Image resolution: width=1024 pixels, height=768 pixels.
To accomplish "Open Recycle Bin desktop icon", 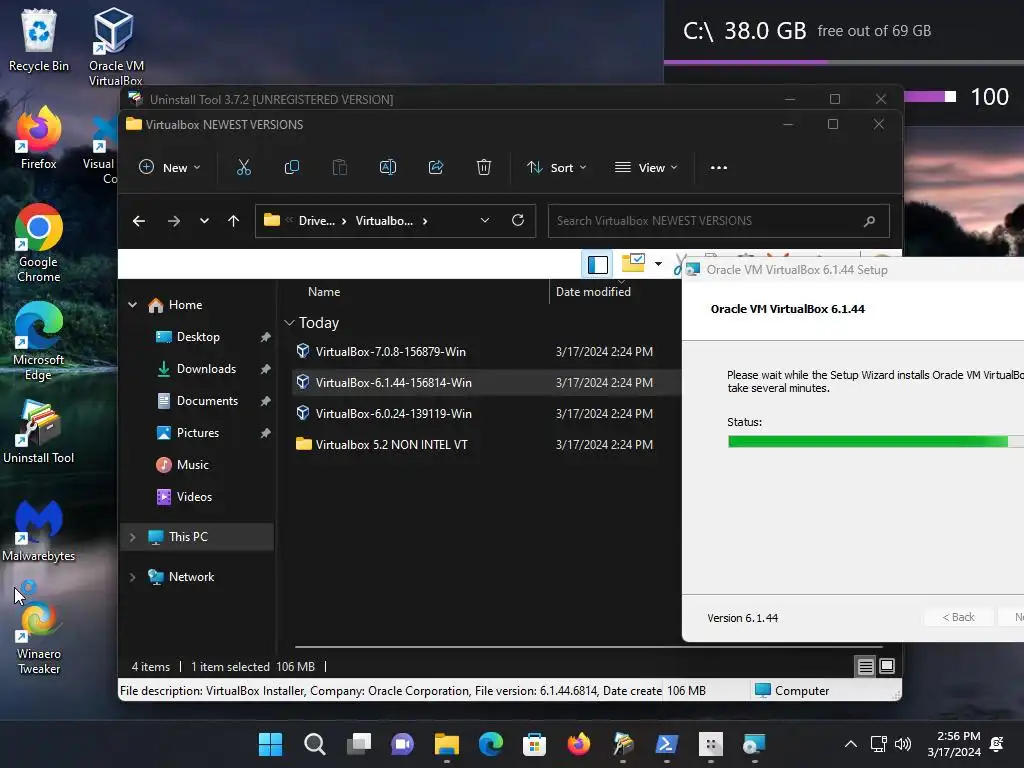I will [x=39, y=40].
